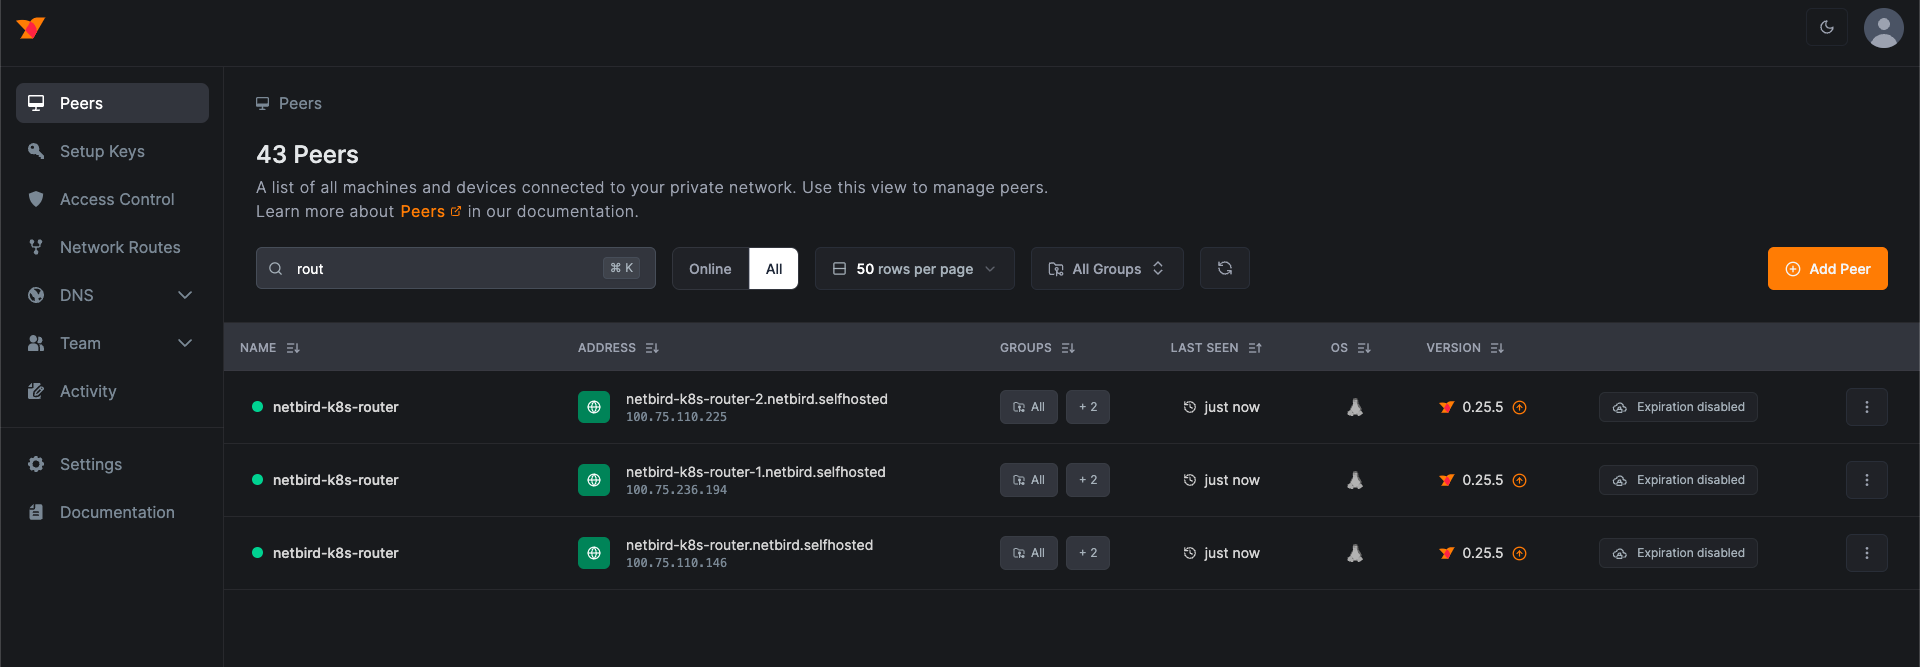The width and height of the screenshot is (1920, 667).
Task: Open the 50 rows per page dropdown
Action: point(914,269)
